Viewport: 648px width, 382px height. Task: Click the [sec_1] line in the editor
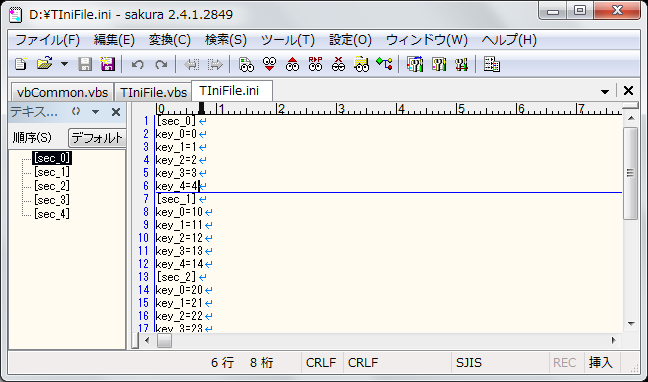(176, 199)
